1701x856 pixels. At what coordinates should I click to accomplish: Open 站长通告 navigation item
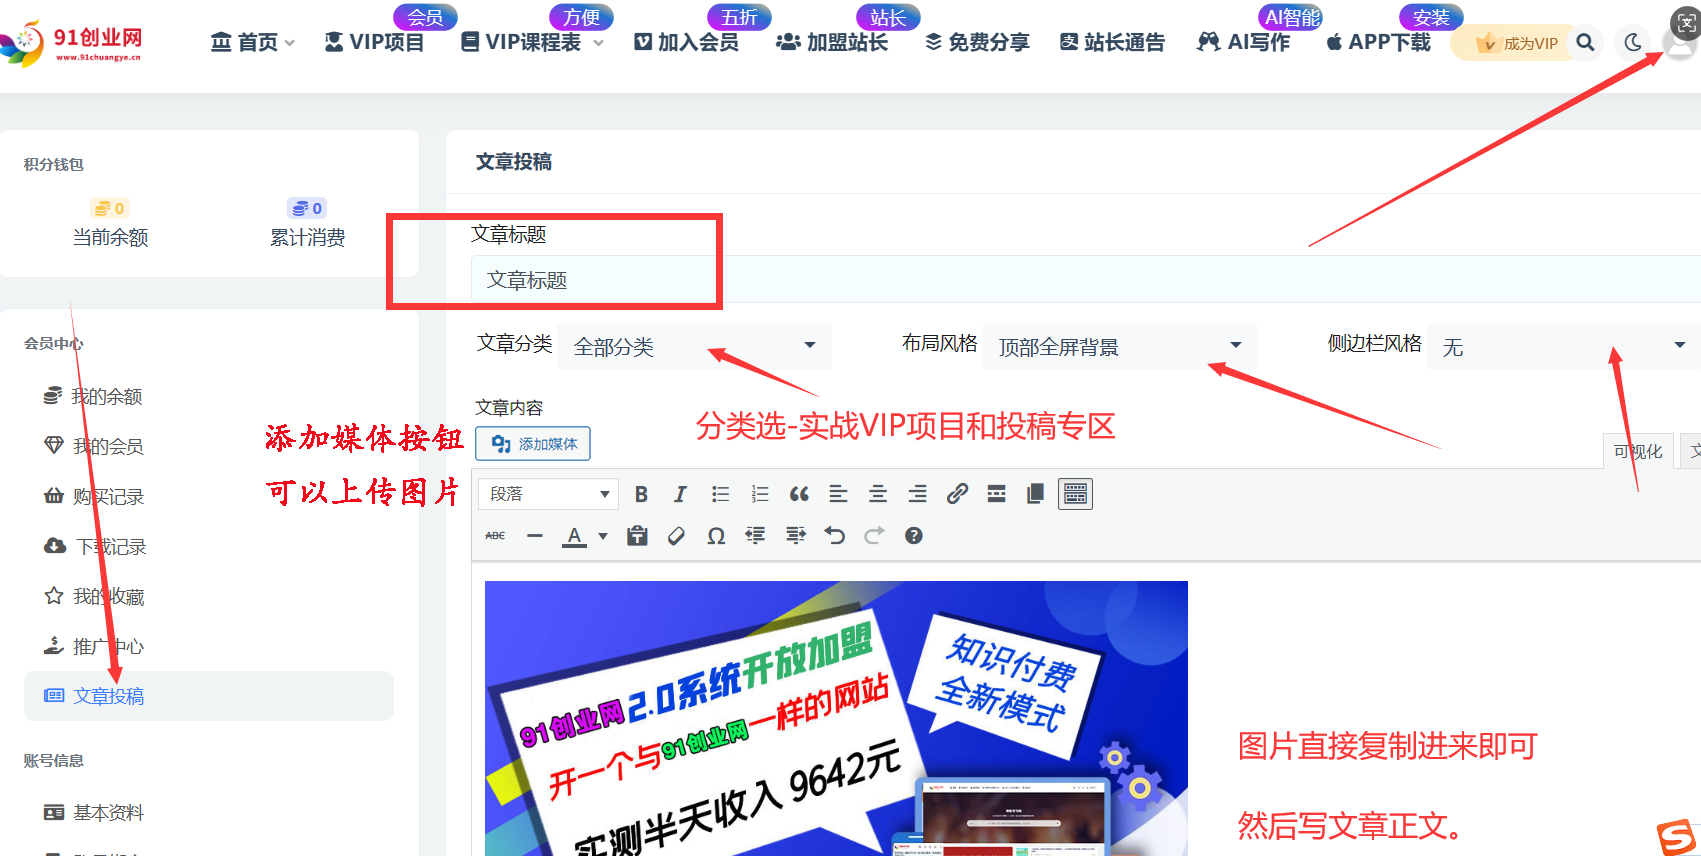(x=1112, y=42)
